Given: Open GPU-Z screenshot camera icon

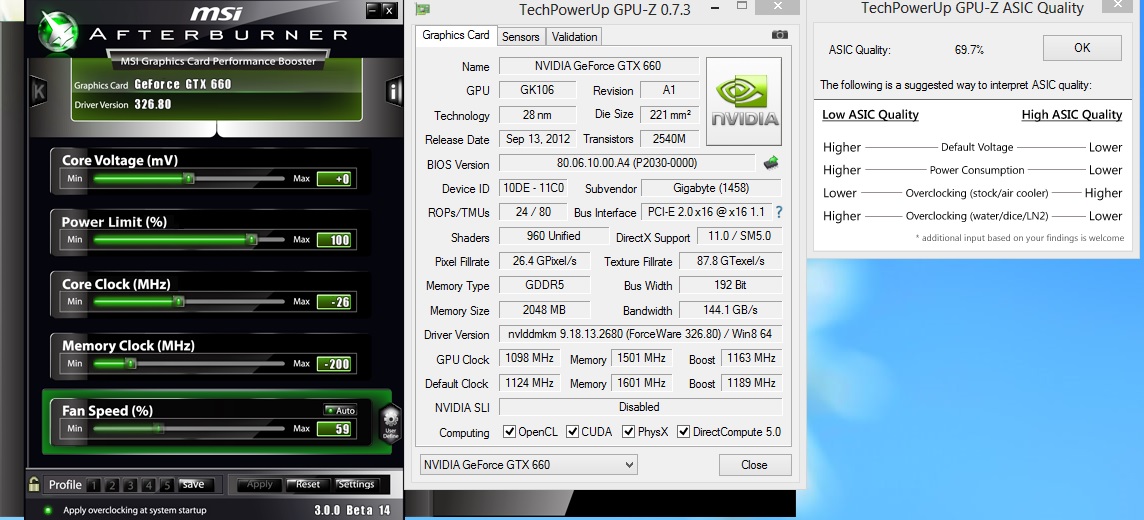Looking at the screenshot, I should pyautogui.click(x=779, y=35).
